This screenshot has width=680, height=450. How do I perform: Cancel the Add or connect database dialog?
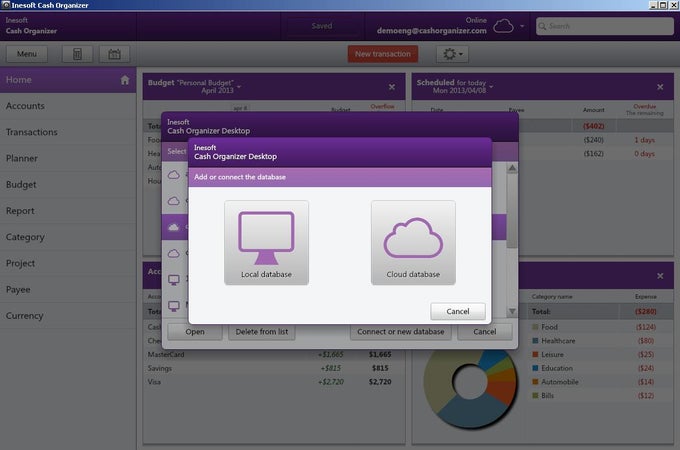[x=458, y=311]
